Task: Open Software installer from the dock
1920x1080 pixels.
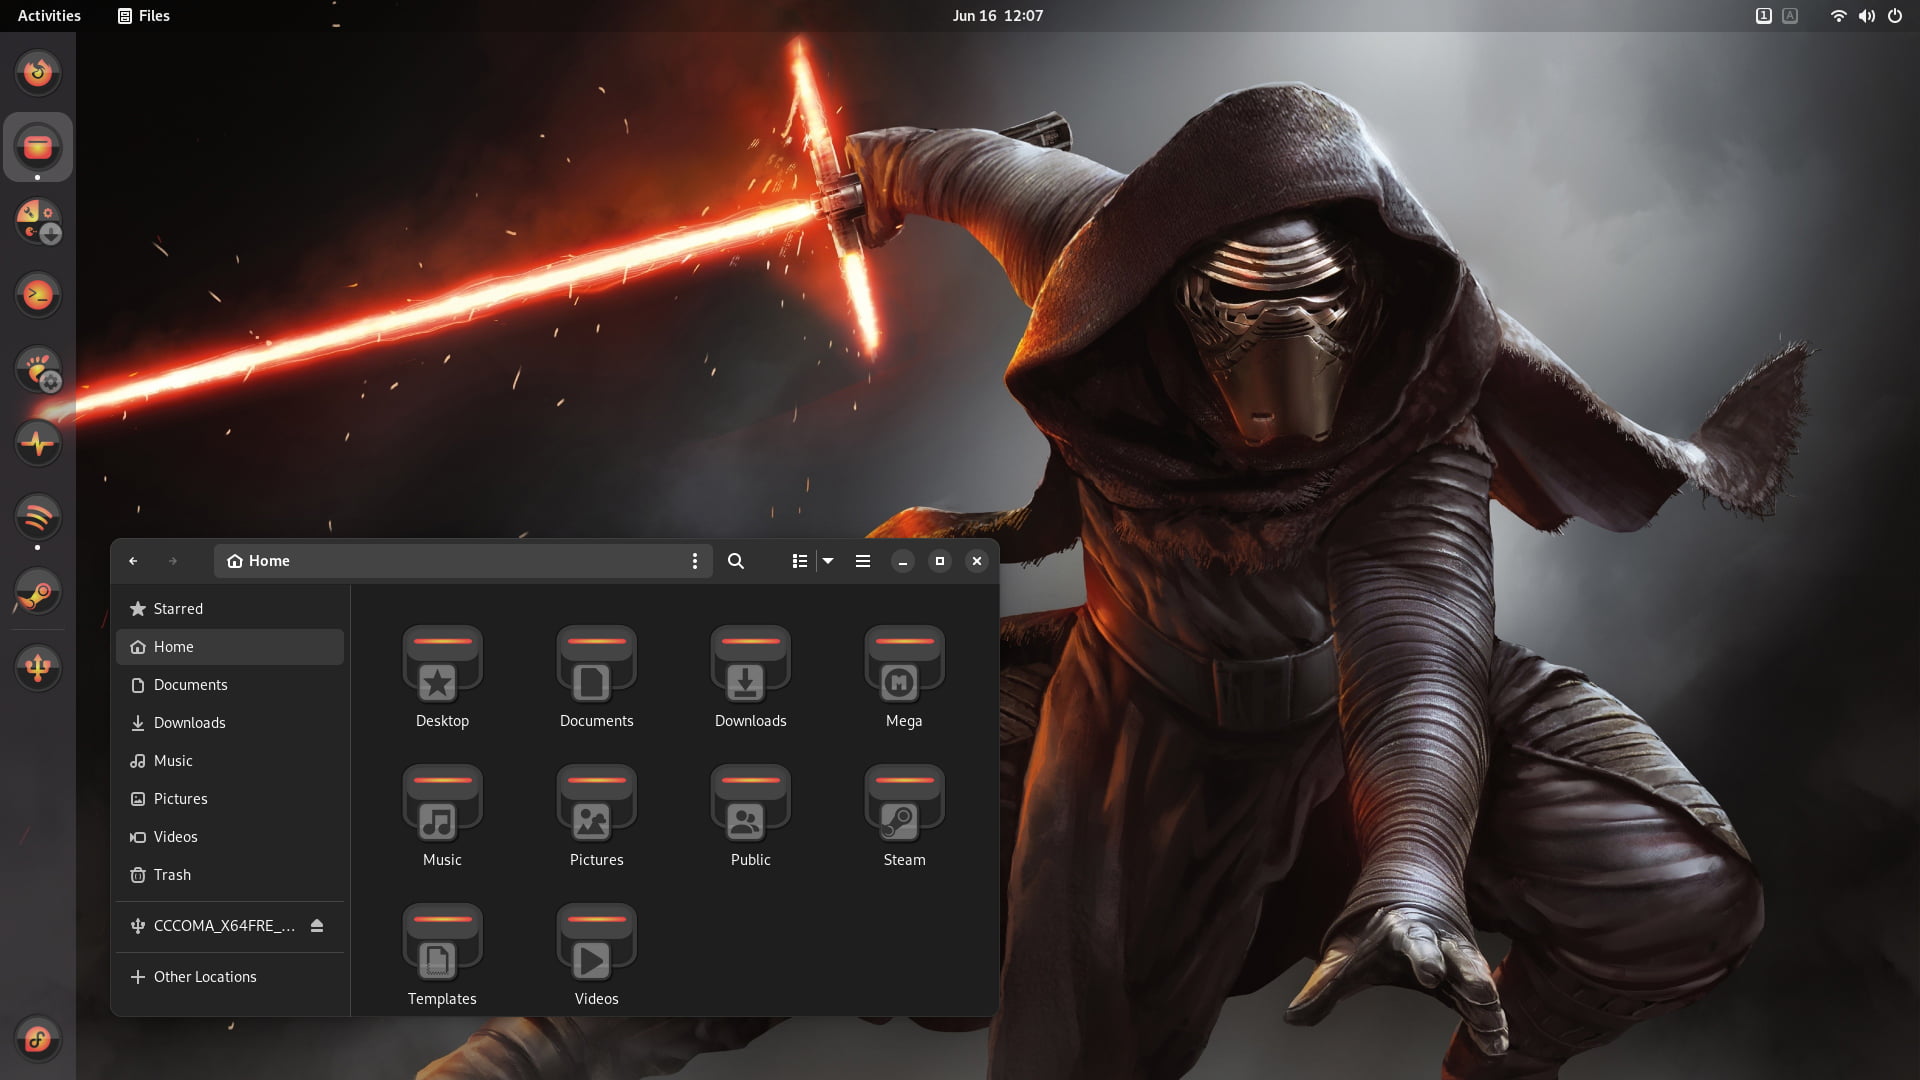Action: 38,221
